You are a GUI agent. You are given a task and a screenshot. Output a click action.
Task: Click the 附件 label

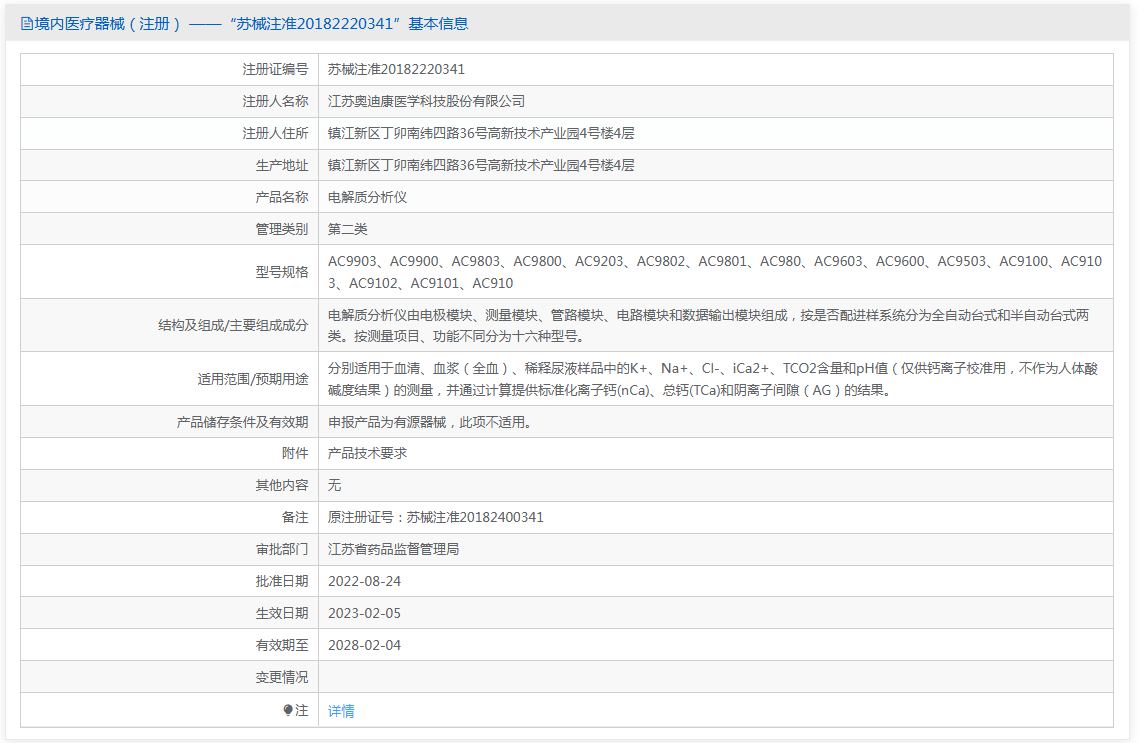pyautogui.click(x=295, y=453)
